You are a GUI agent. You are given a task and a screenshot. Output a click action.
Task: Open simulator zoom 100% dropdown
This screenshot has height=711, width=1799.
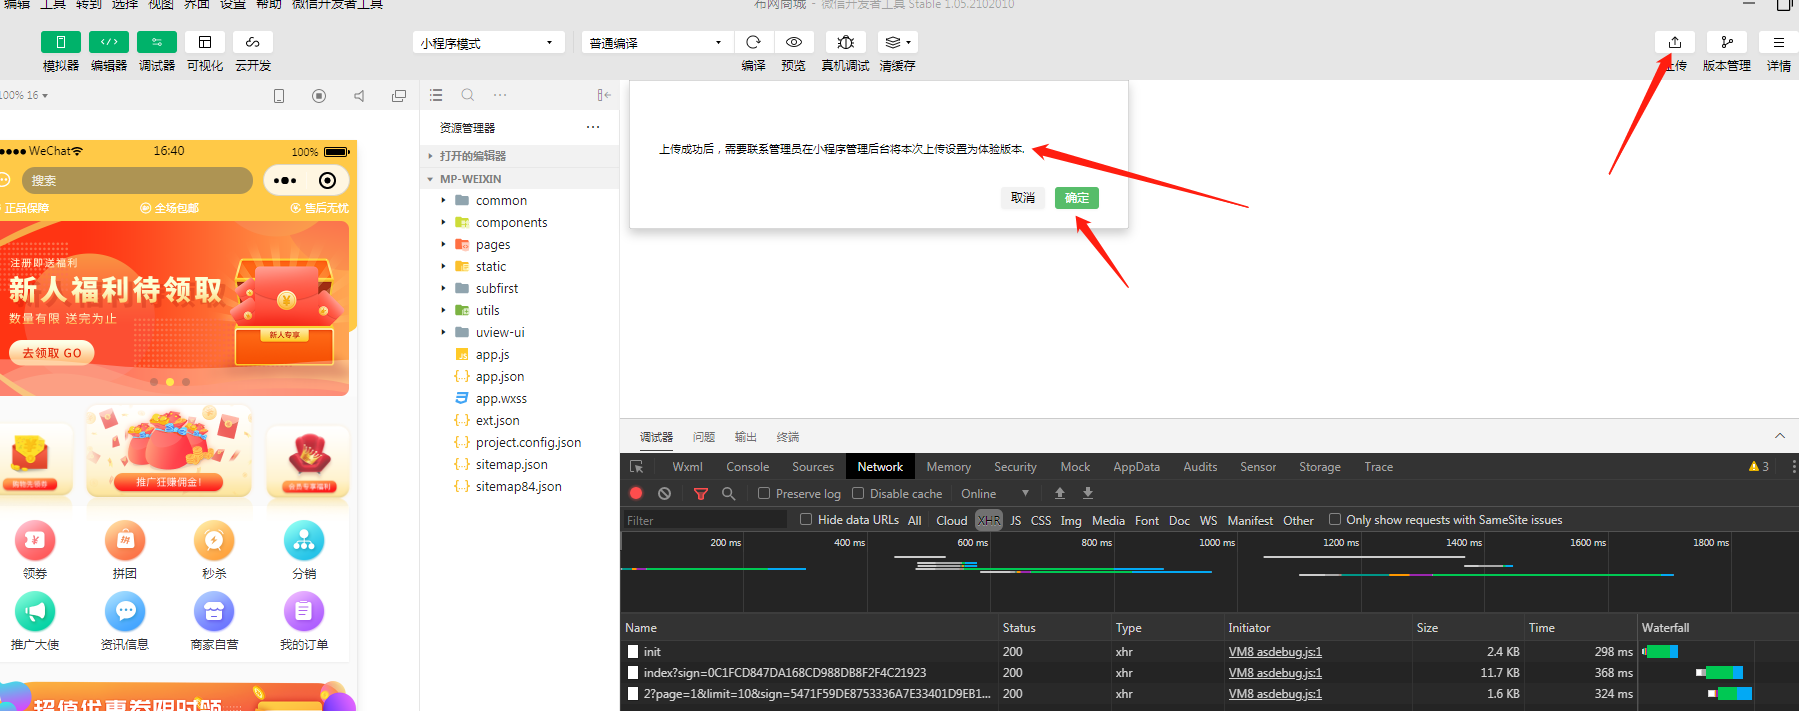24,95
